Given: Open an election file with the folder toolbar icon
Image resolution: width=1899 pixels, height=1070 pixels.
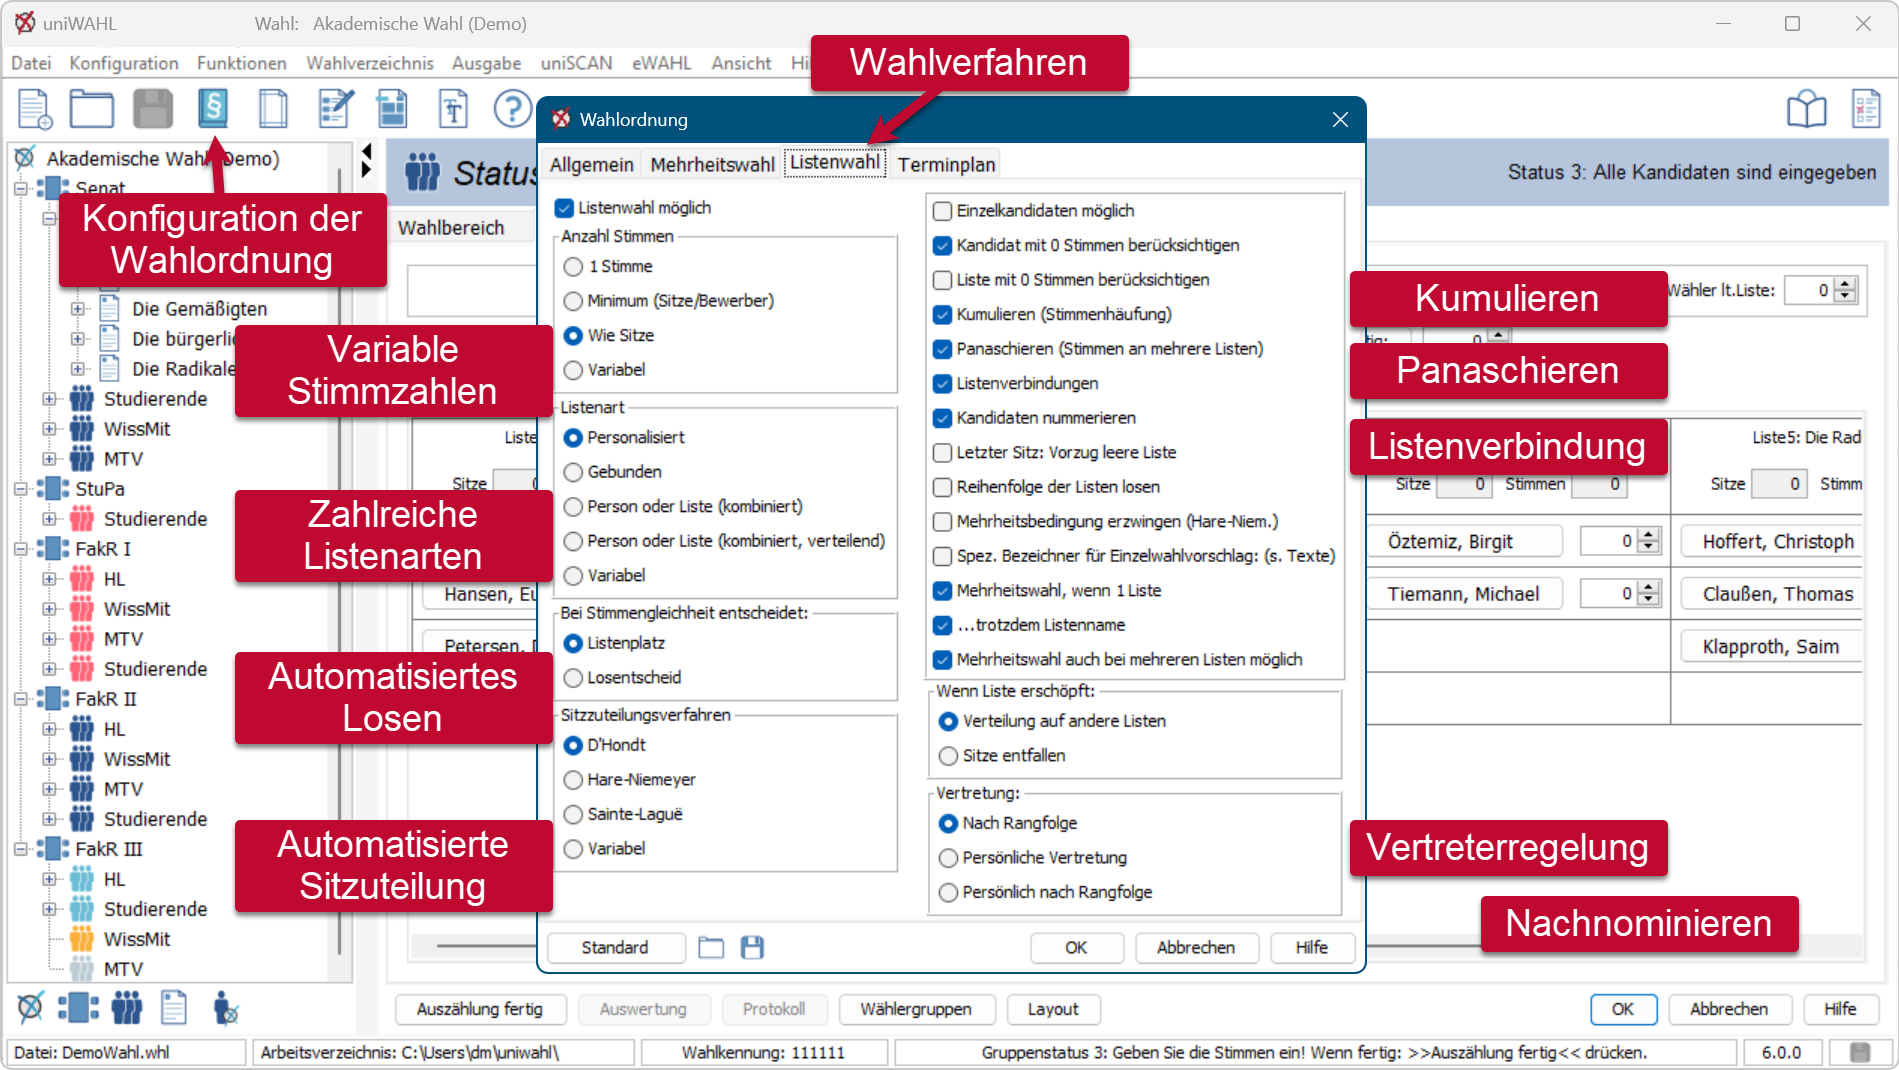Looking at the screenshot, I should pos(92,109).
